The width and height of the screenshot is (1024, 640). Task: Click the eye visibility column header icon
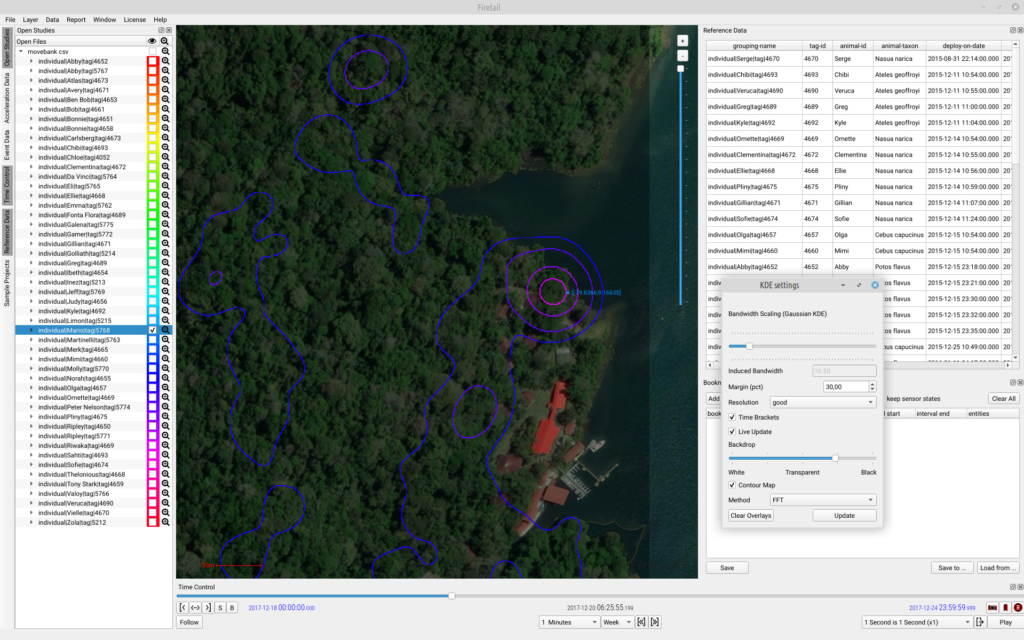152,41
